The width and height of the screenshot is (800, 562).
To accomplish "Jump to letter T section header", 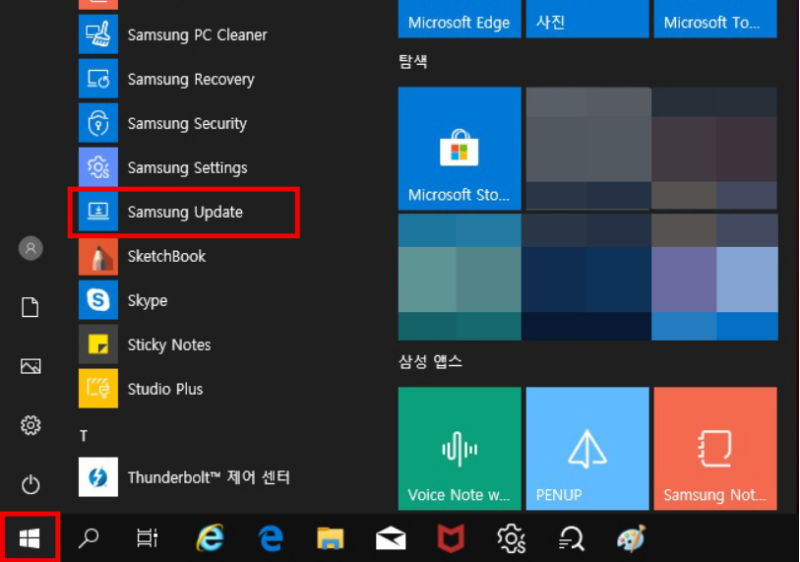I will coord(84,436).
